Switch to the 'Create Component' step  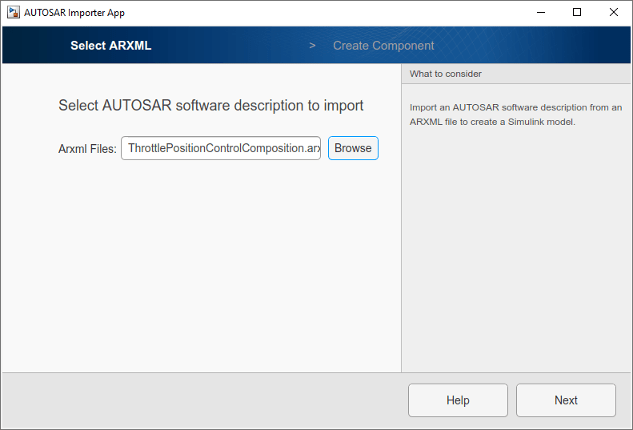pyautogui.click(x=383, y=46)
